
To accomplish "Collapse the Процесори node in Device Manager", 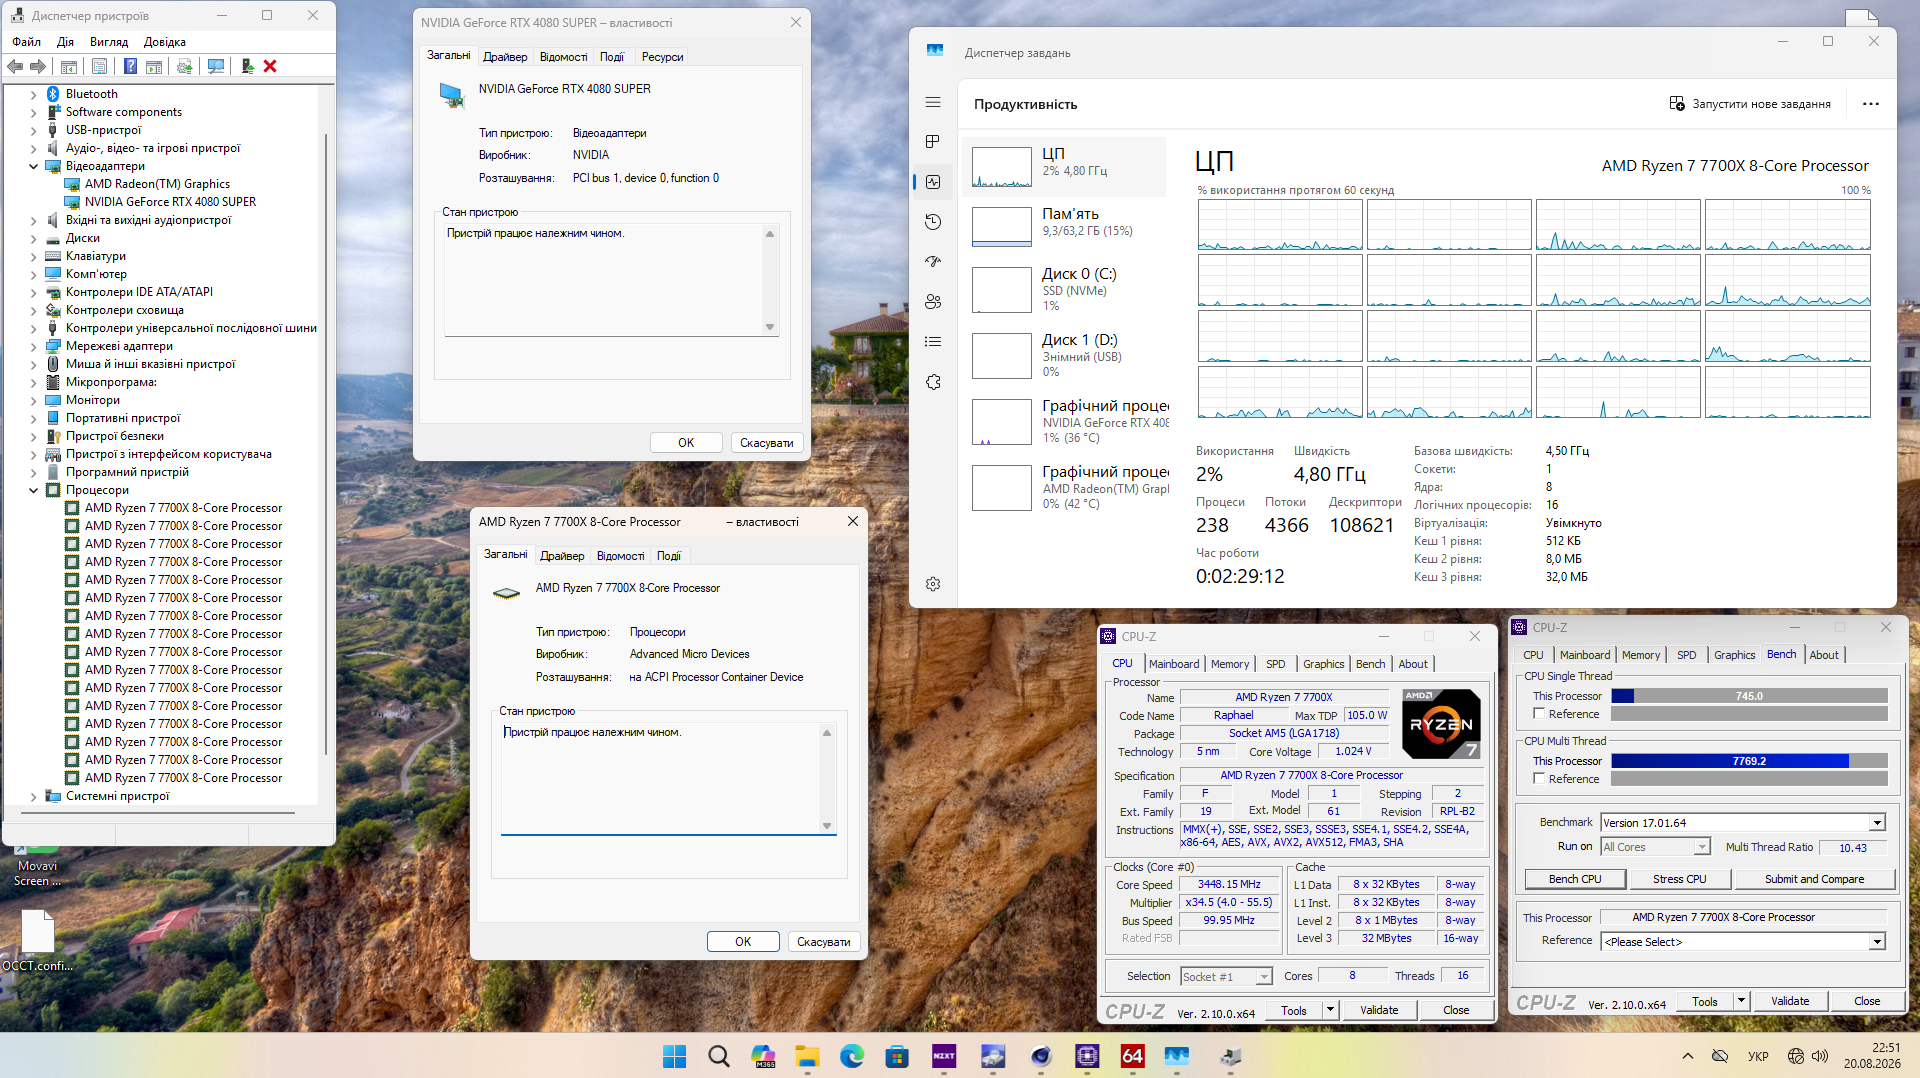I will [x=33, y=490].
